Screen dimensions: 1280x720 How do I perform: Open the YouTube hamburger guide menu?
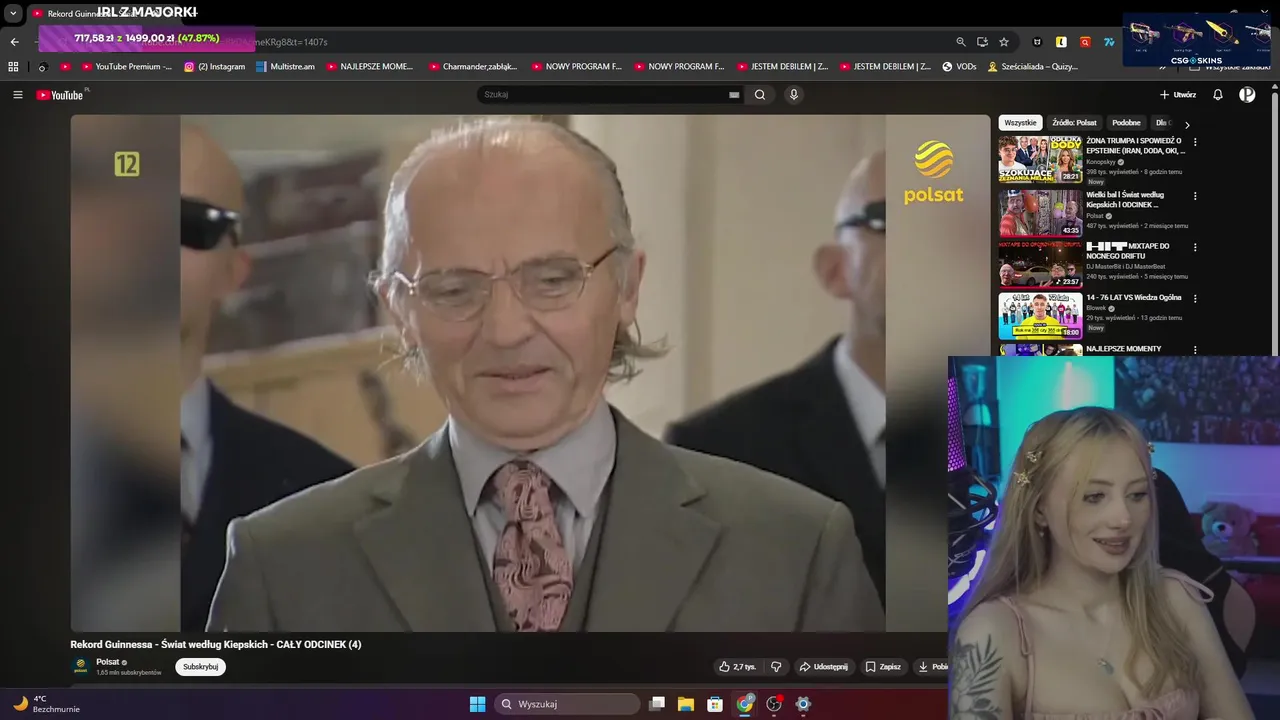(18, 95)
